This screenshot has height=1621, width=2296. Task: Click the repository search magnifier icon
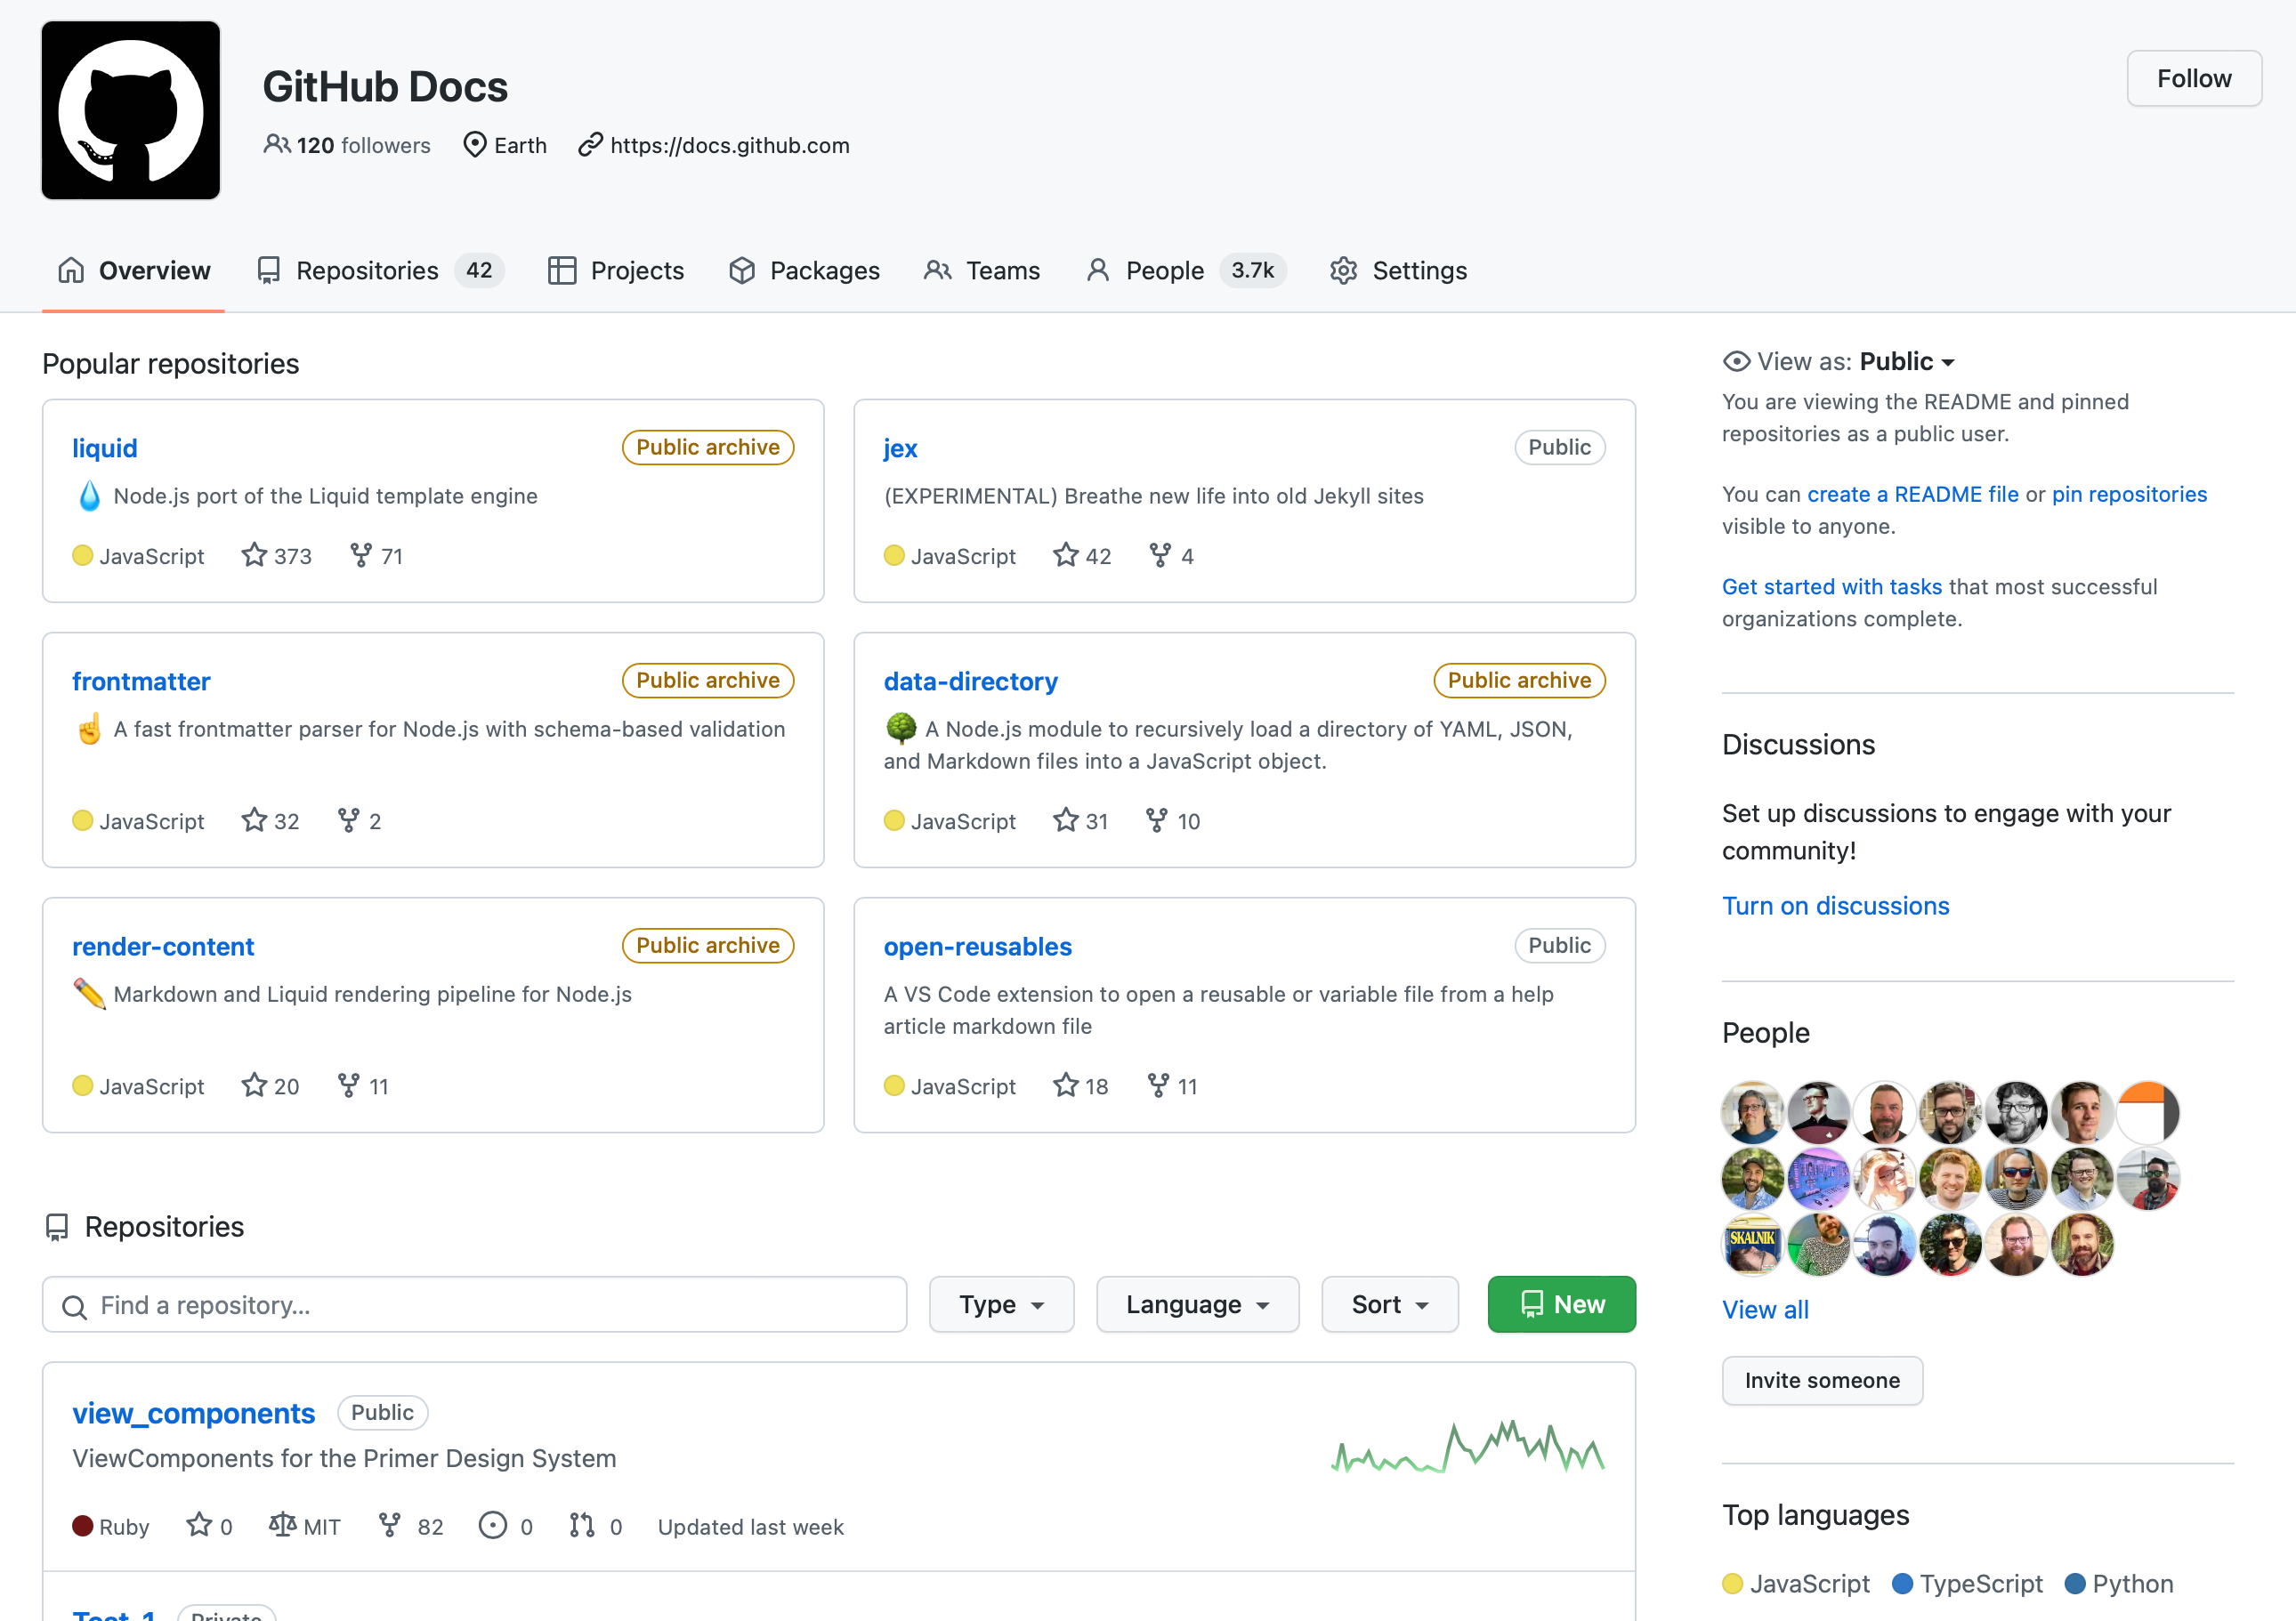pos(74,1305)
